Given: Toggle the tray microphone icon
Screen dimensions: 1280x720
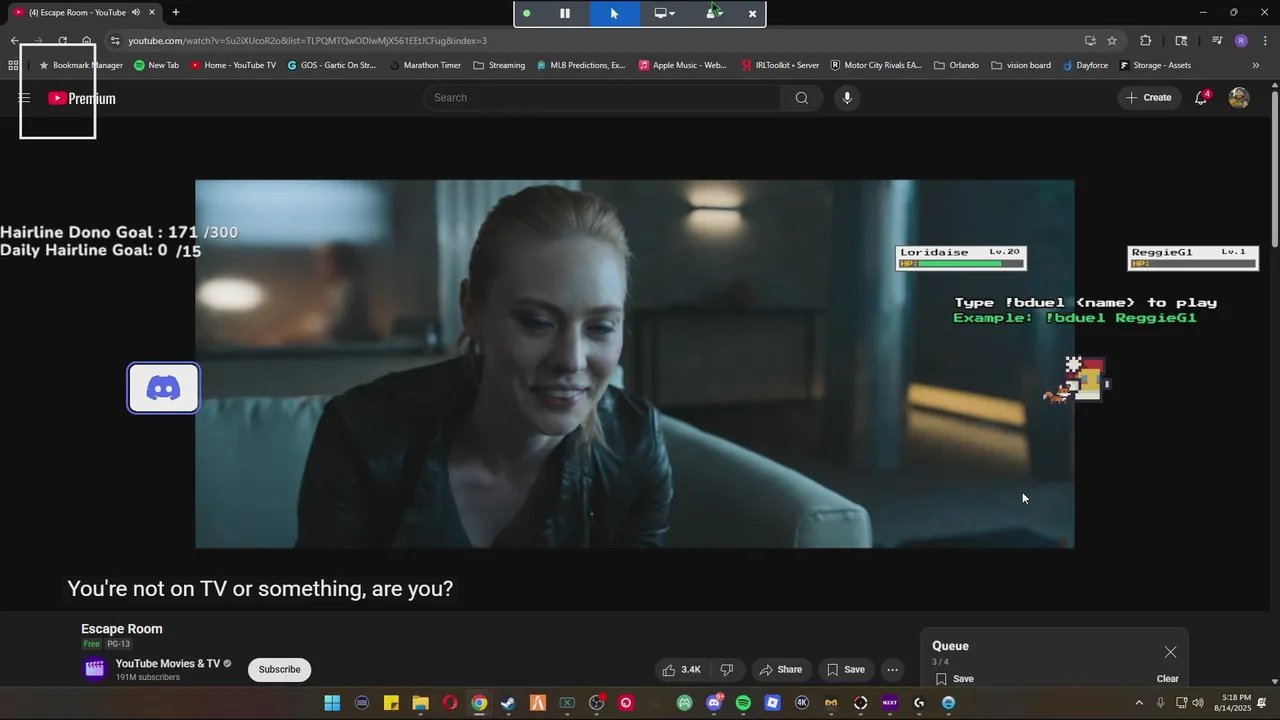Looking at the screenshot, I should (1161, 703).
